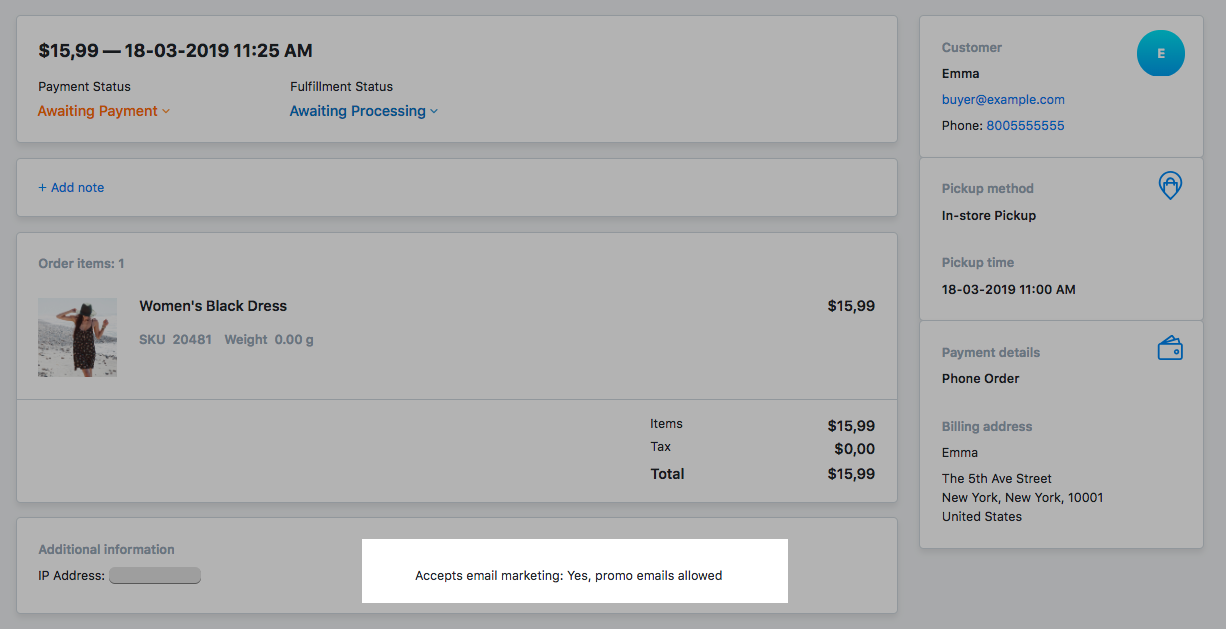Screen dimensions: 1226x629
Task: Call the phone number 8005555555
Action: (1025, 126)
